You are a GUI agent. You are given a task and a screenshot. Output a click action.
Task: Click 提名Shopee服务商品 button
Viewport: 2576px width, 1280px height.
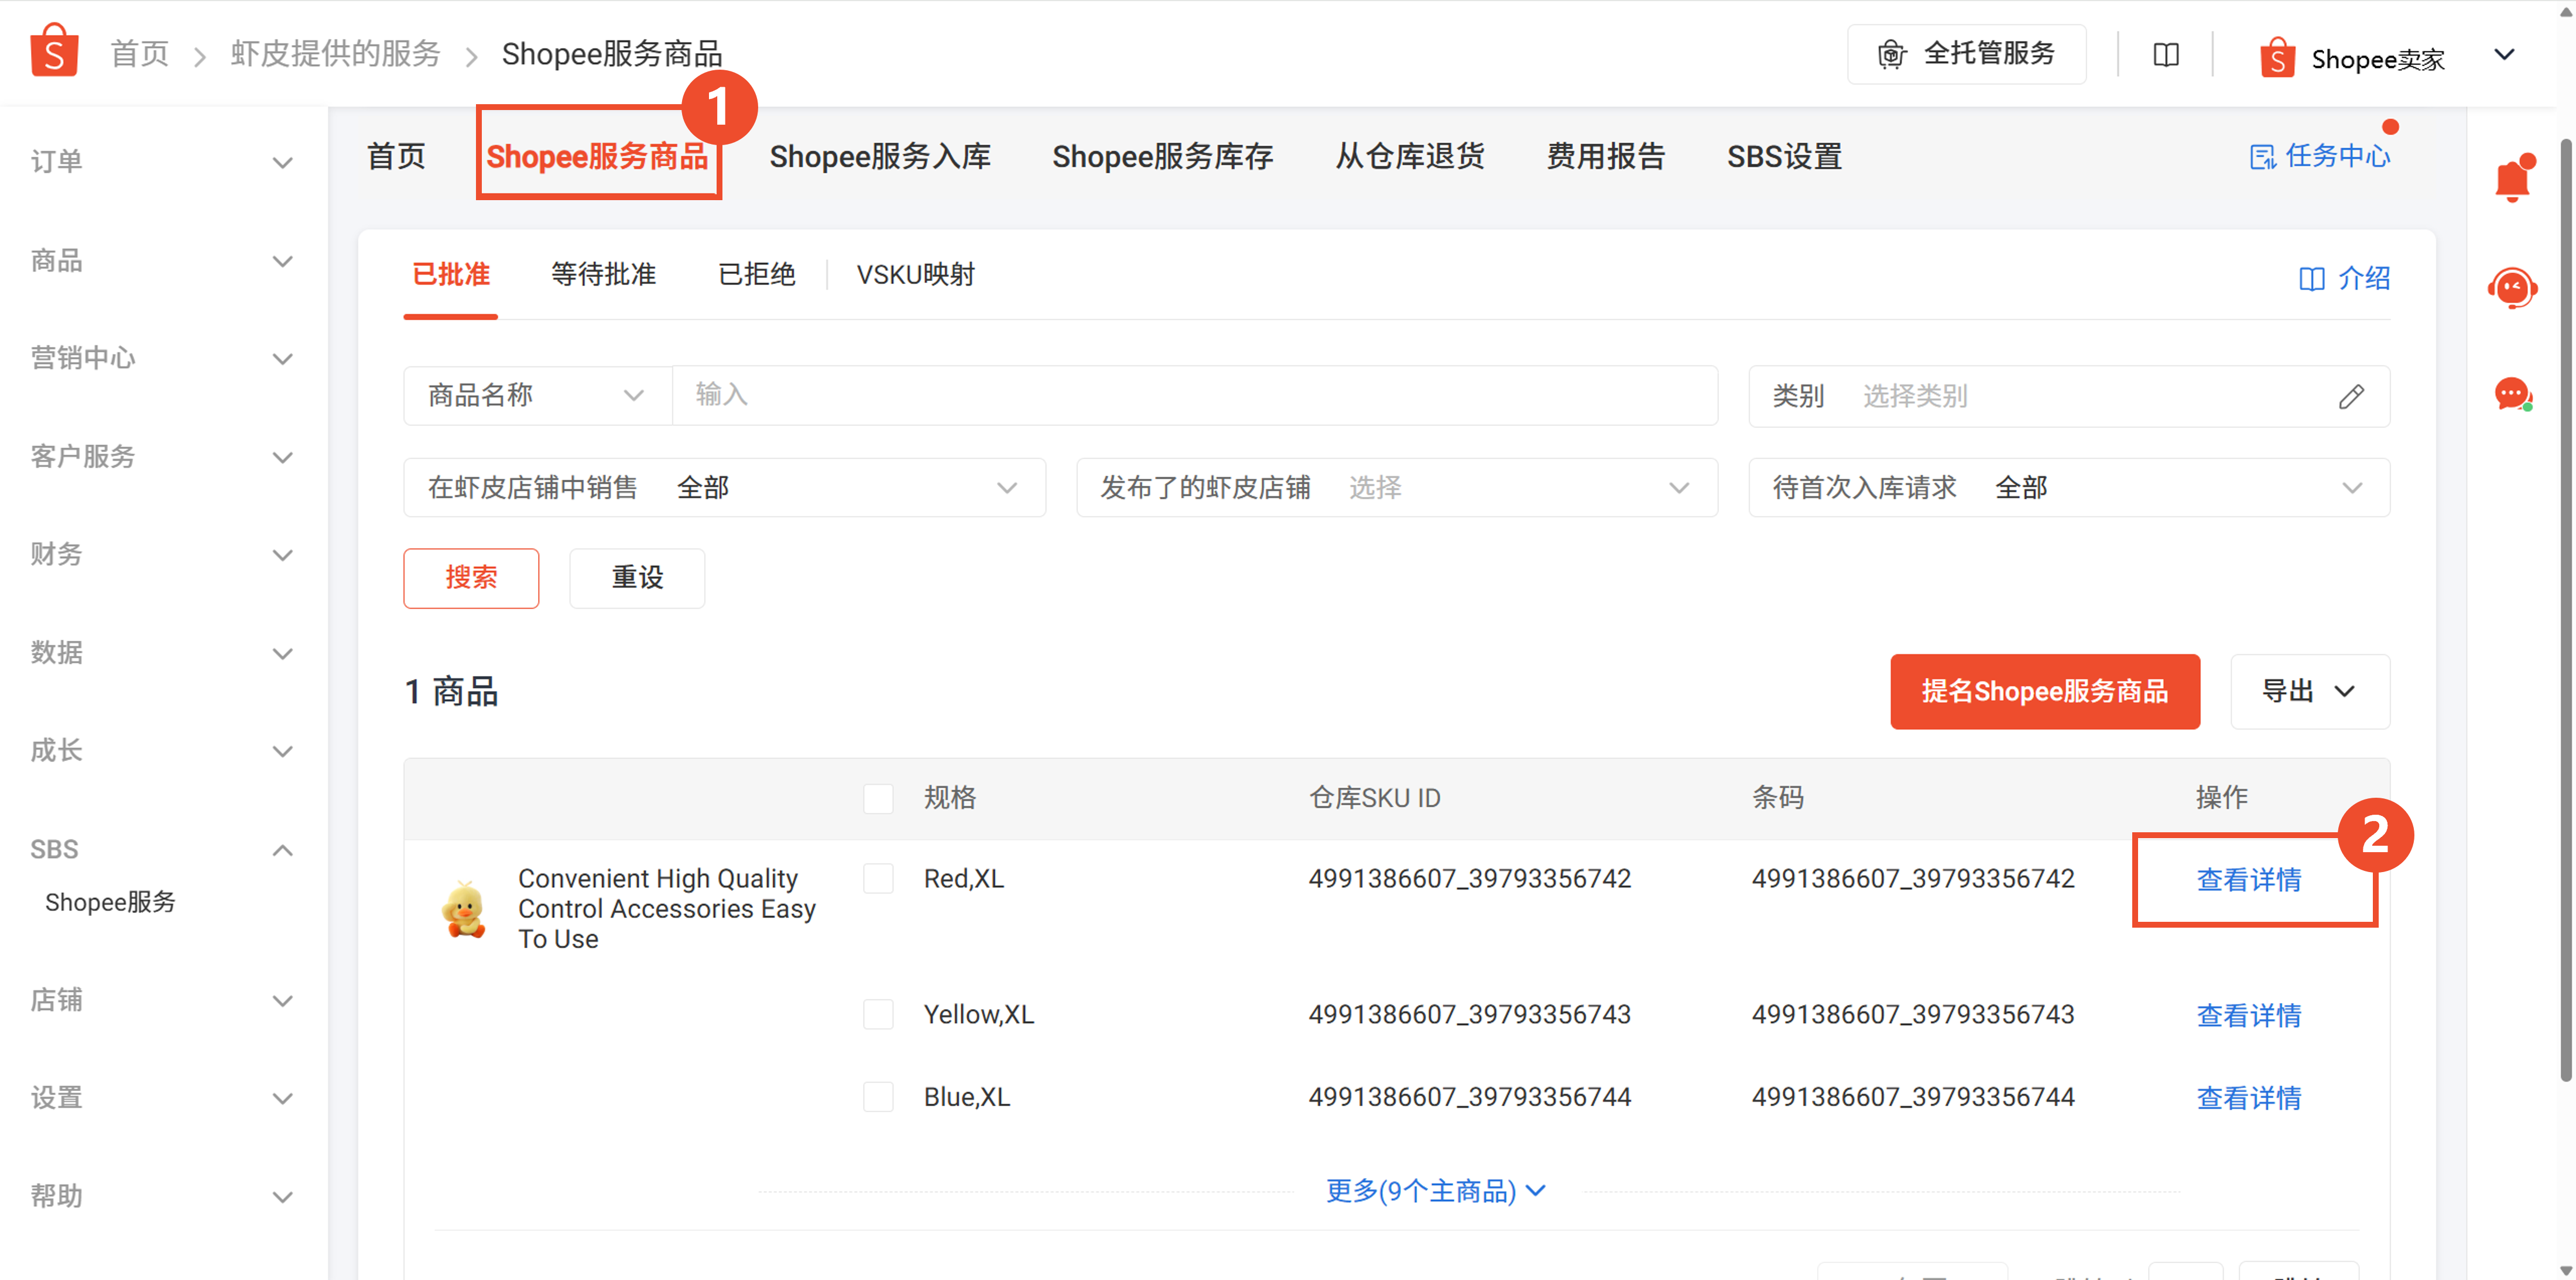click(x=2044, y=691)
